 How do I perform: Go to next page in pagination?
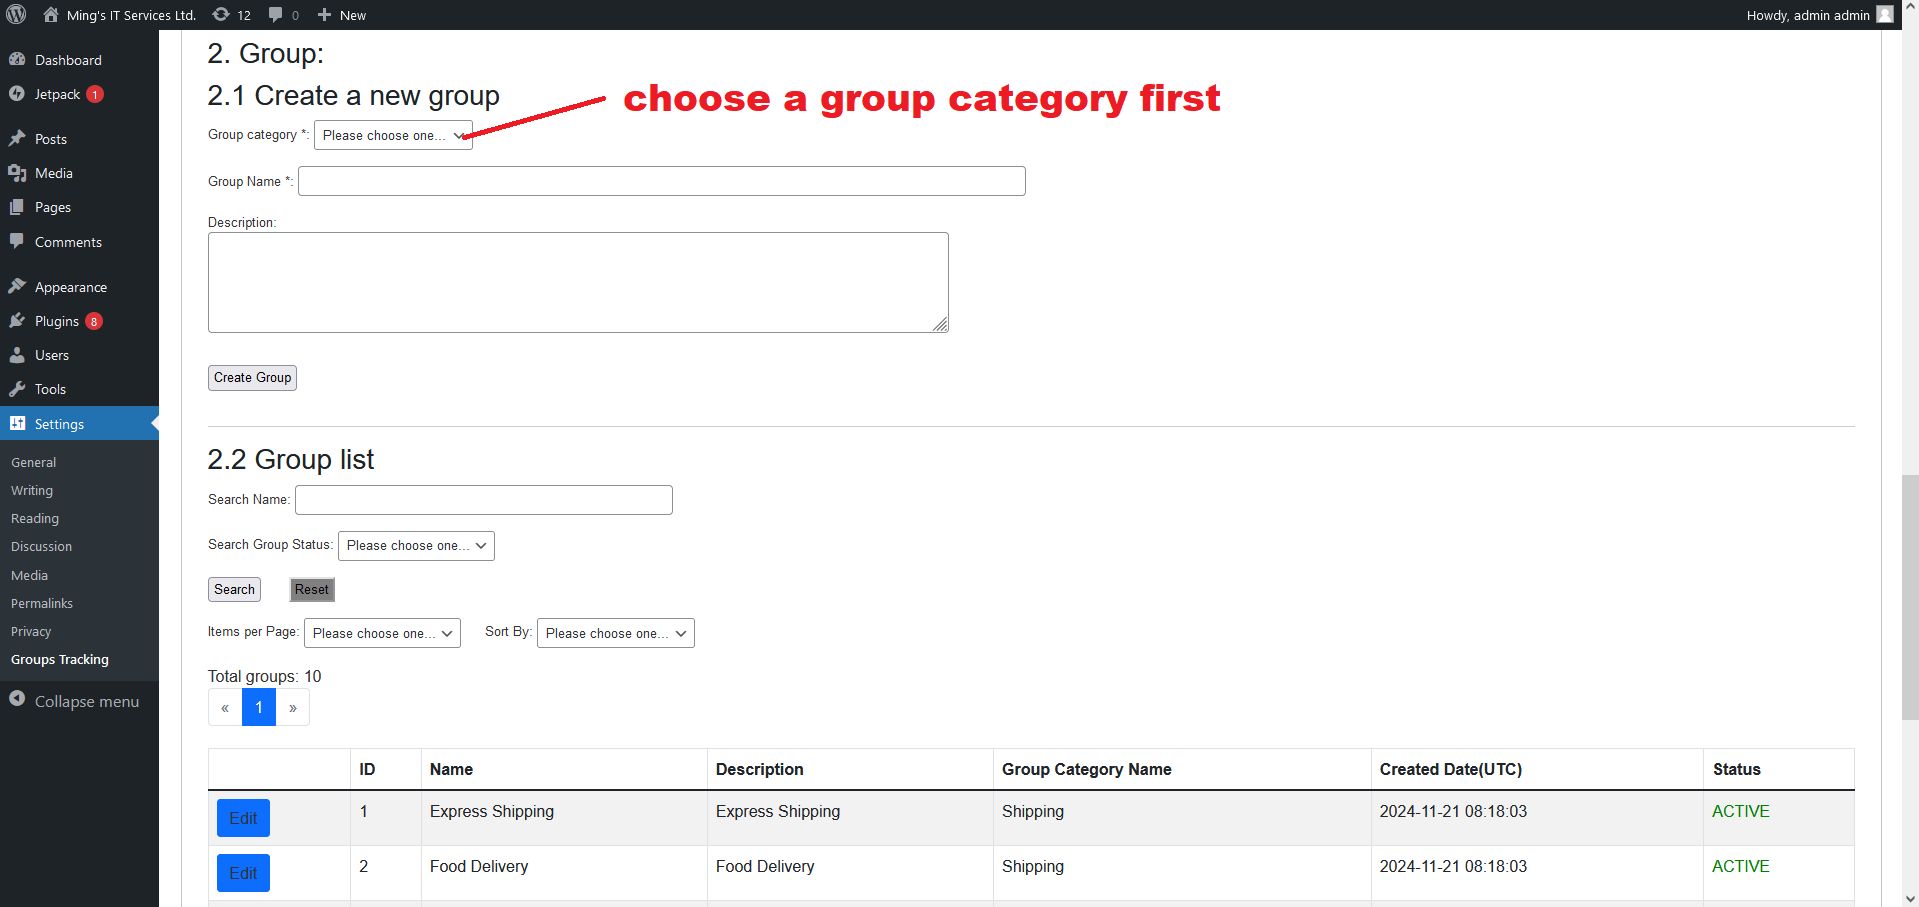[293, 708]
